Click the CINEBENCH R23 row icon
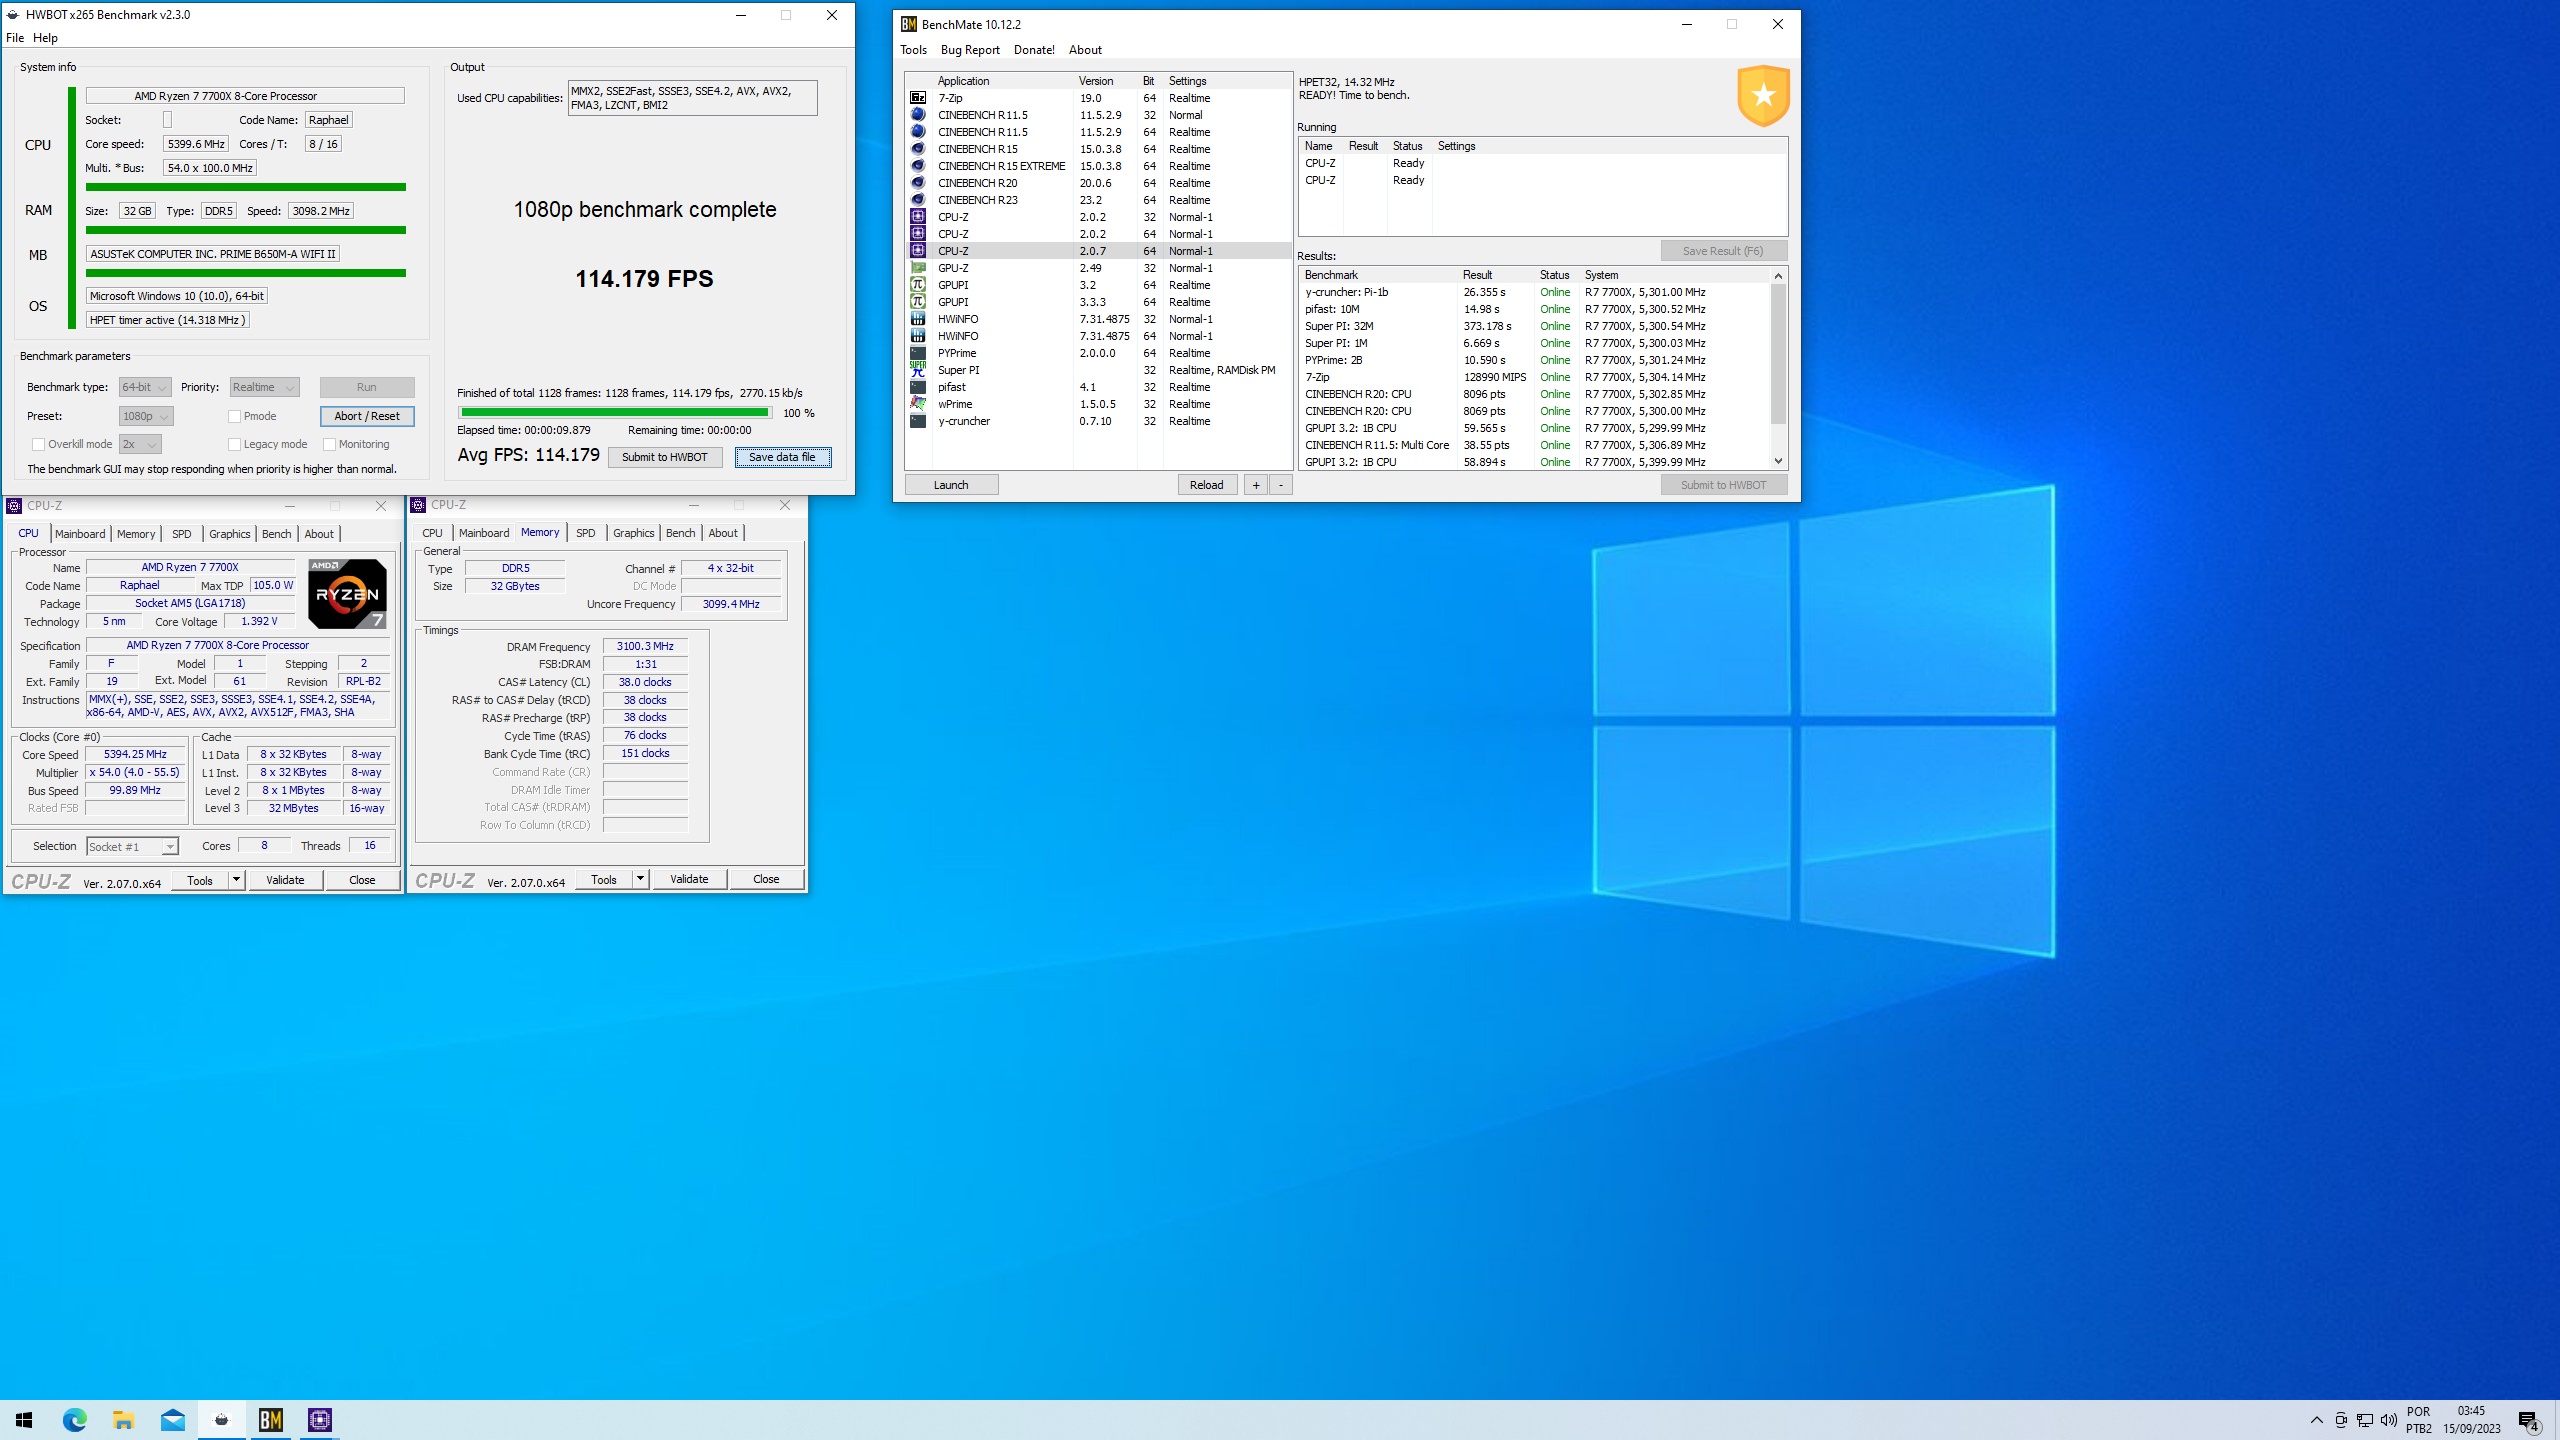2560x1440 pixels. point(917,200)
